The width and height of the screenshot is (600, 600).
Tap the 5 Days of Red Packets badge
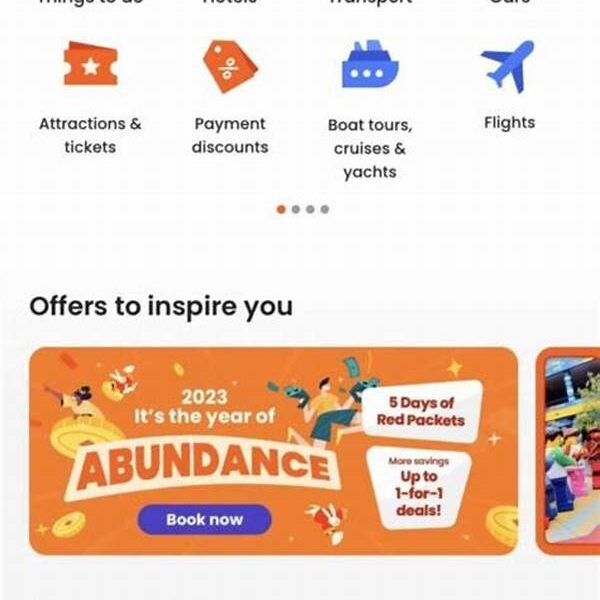coord(421,412)
